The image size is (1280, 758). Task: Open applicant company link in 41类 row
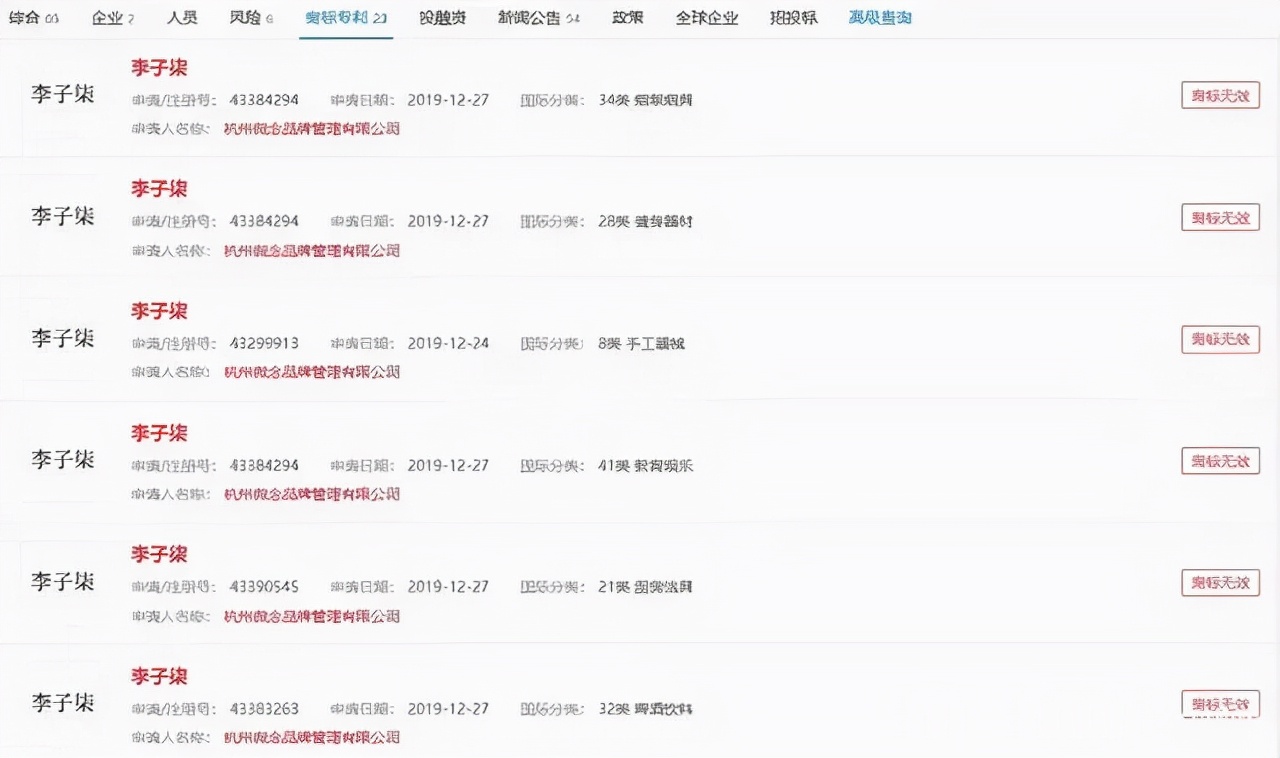pos(311,494)
